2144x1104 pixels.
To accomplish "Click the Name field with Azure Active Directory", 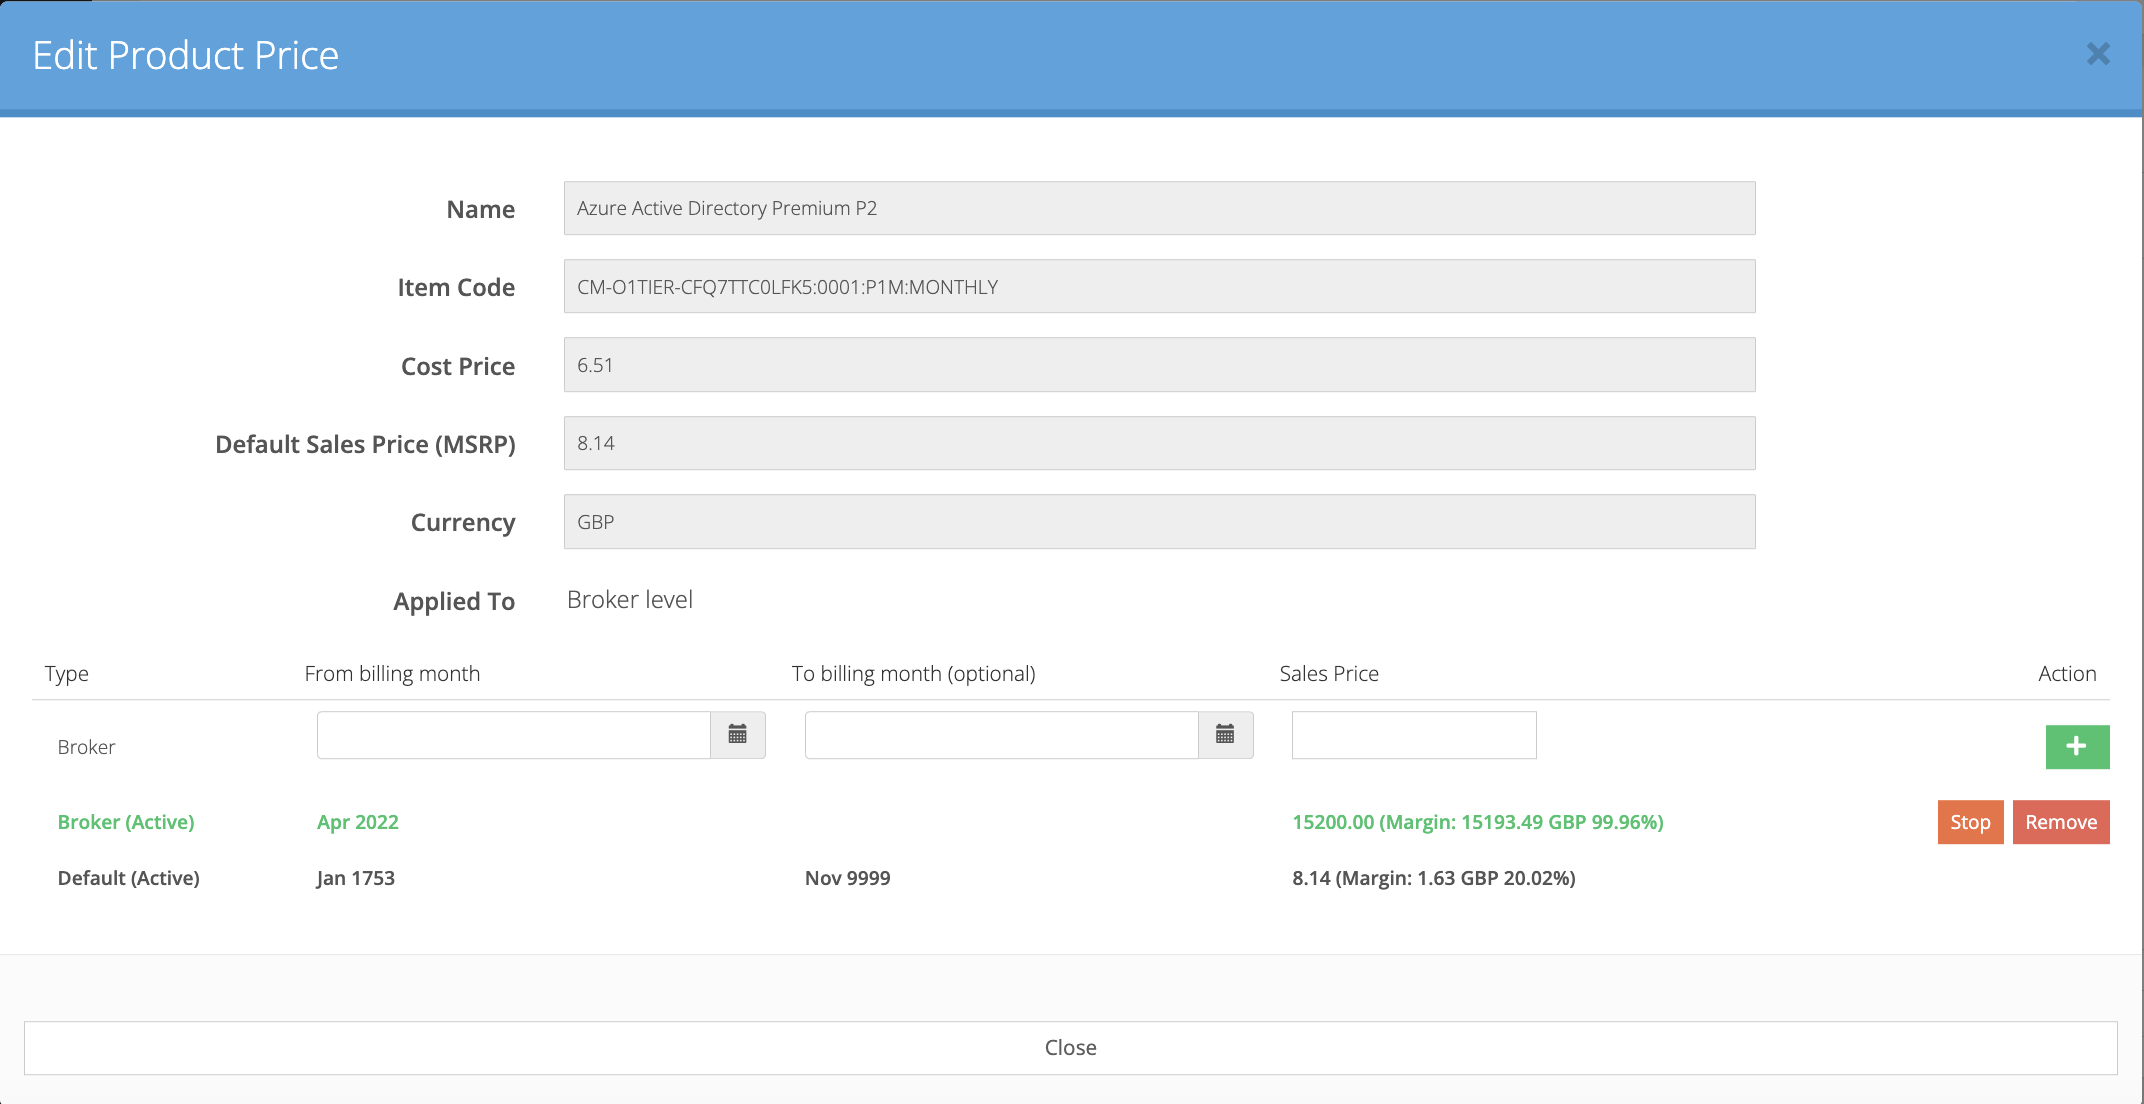I will (1160, 208).
